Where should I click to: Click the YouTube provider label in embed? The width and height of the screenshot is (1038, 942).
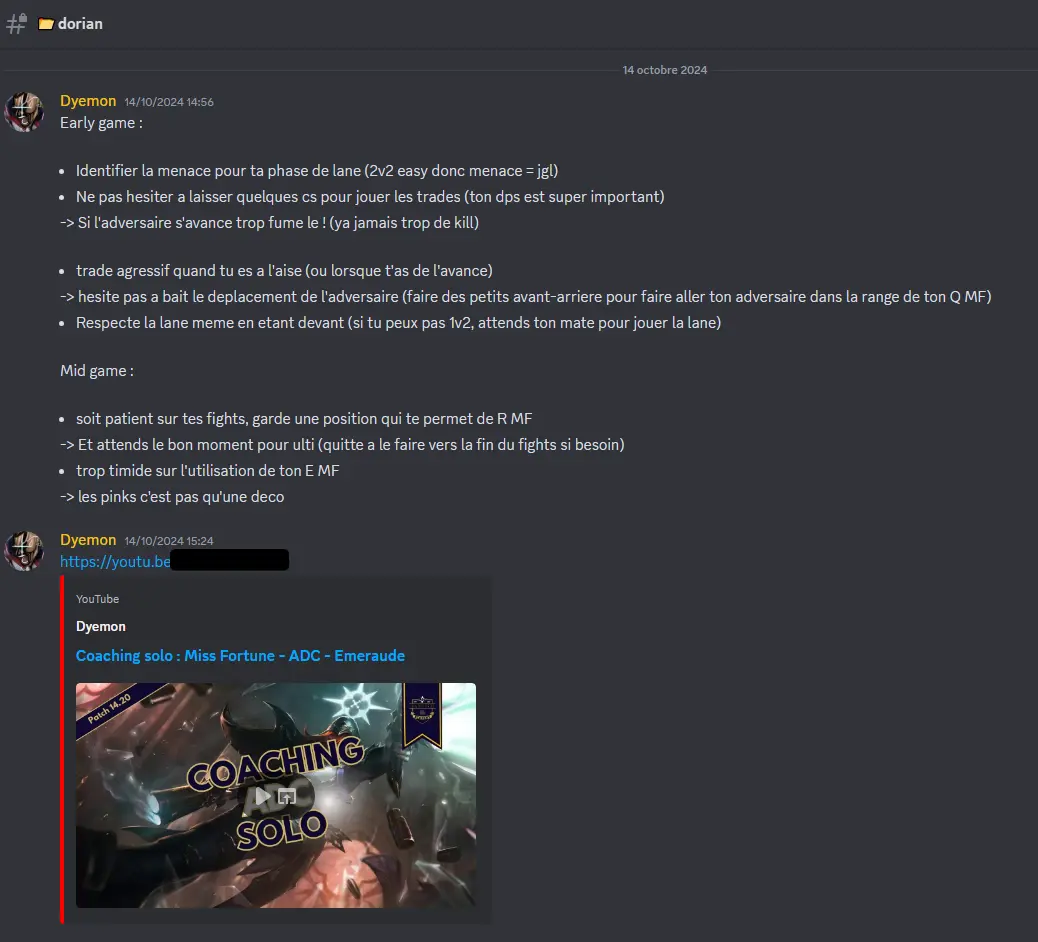tap(97, 599)
